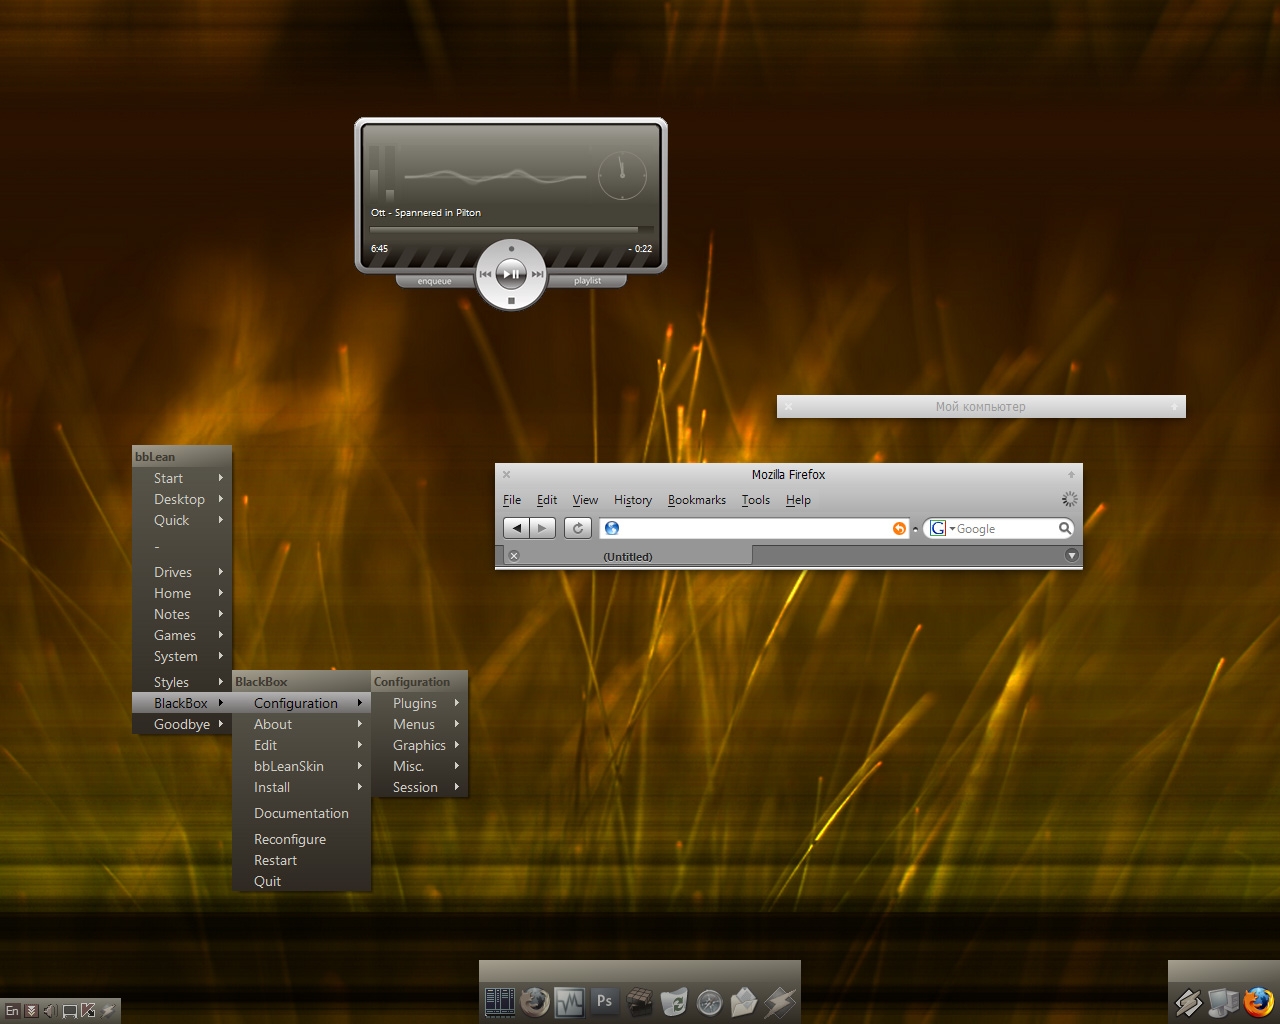Skip to next track in player

tap(537, 274)
